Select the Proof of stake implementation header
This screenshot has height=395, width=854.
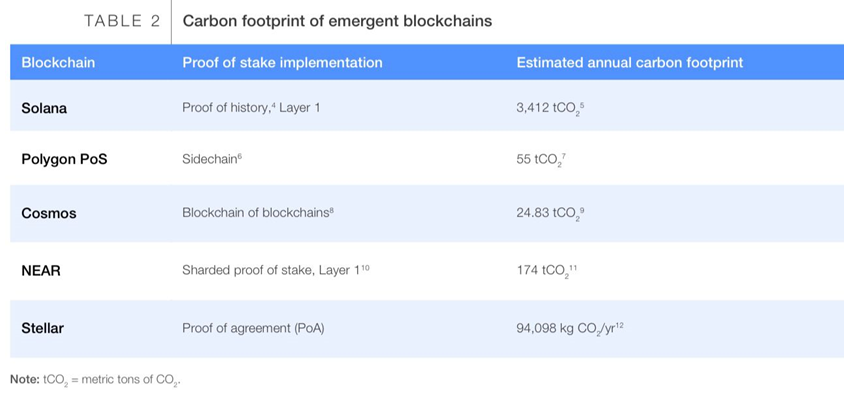pos(282,62)
